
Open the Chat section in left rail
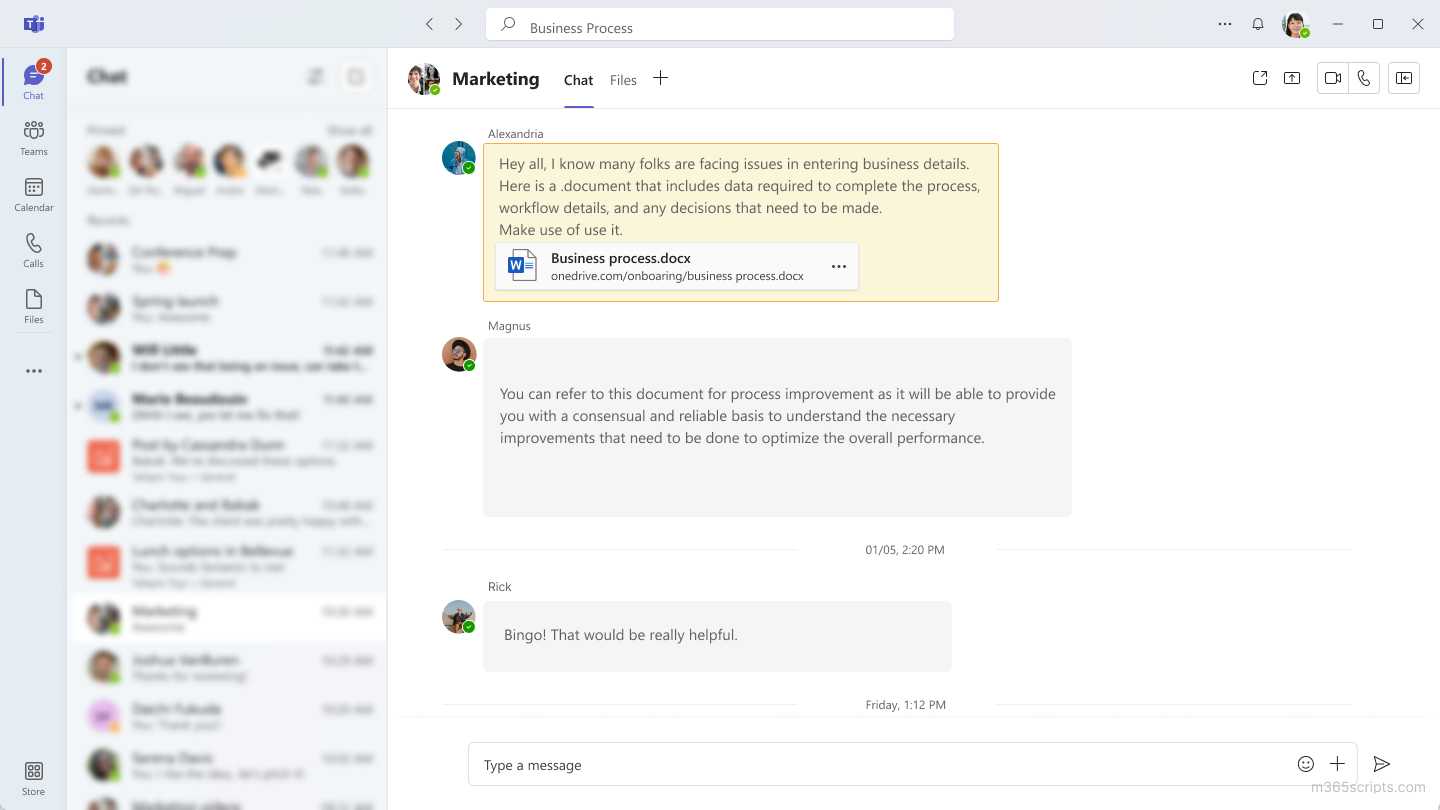click(33, 81)
